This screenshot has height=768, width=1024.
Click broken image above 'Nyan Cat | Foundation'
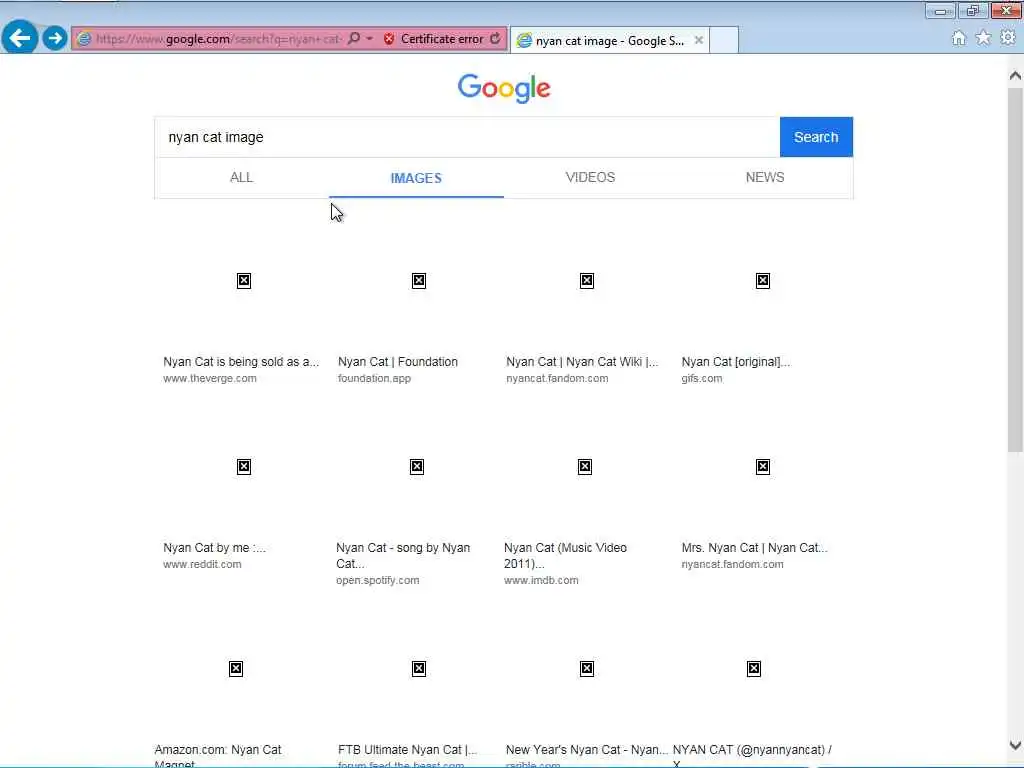coord(419,281)
